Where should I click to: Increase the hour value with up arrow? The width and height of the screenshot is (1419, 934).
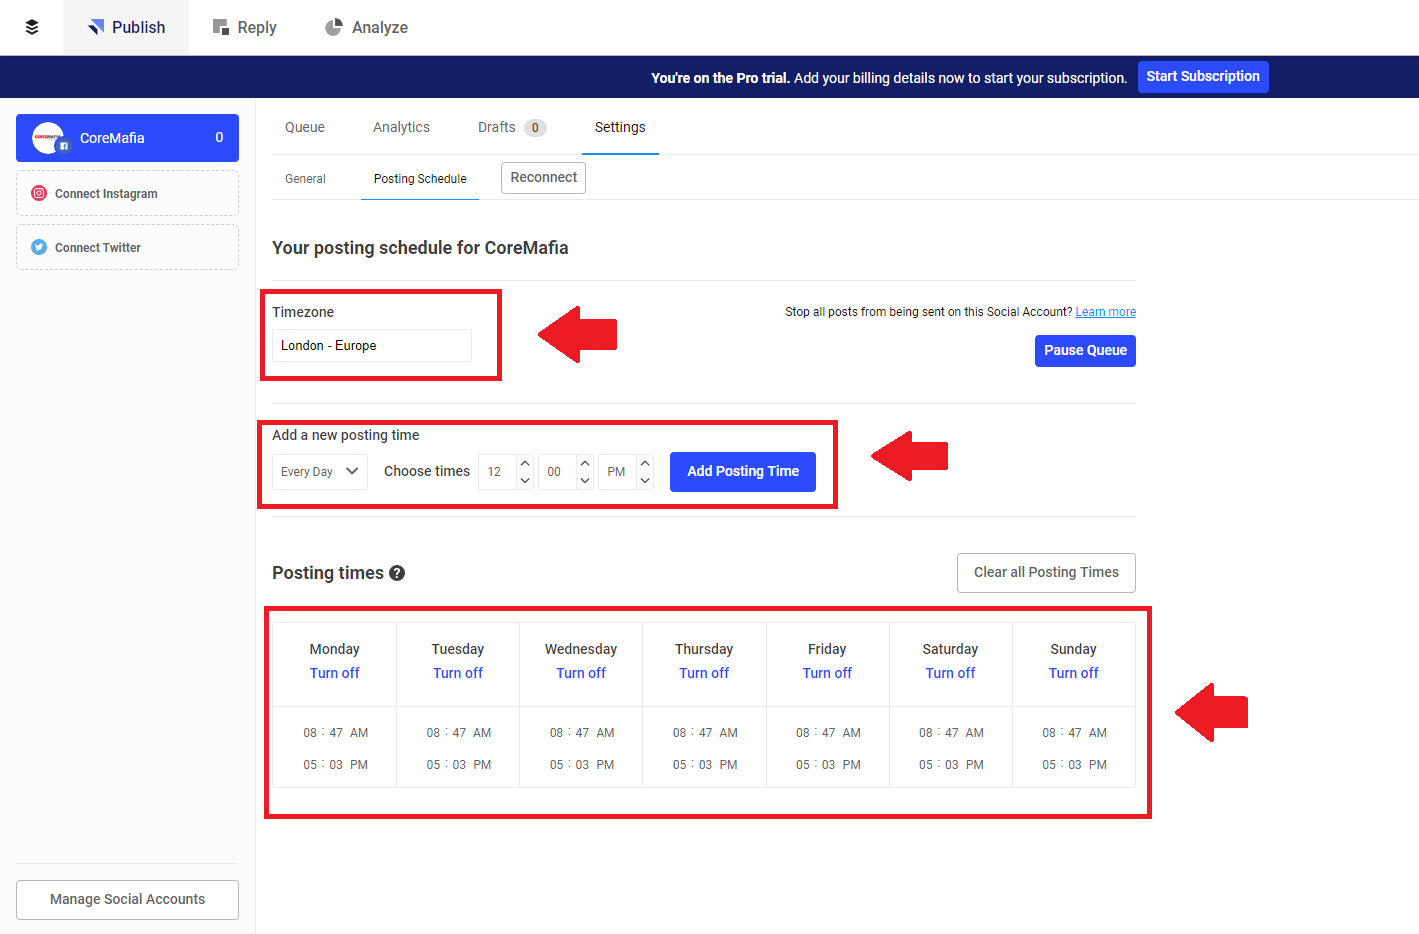525,463
